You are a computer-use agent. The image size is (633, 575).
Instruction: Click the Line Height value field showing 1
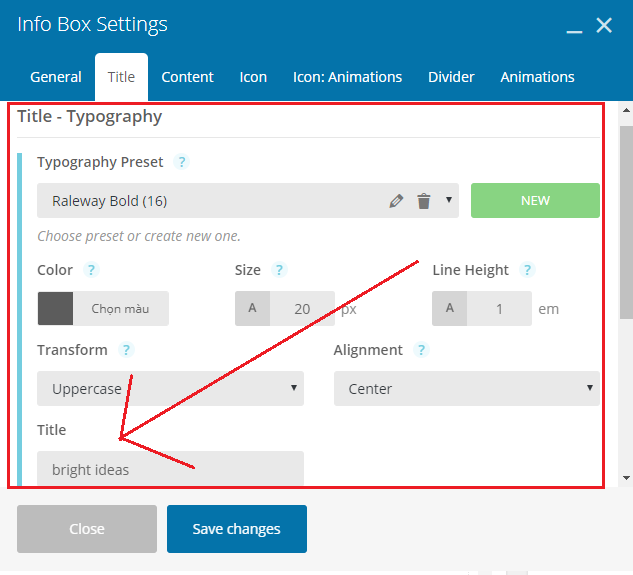(499, 308)
